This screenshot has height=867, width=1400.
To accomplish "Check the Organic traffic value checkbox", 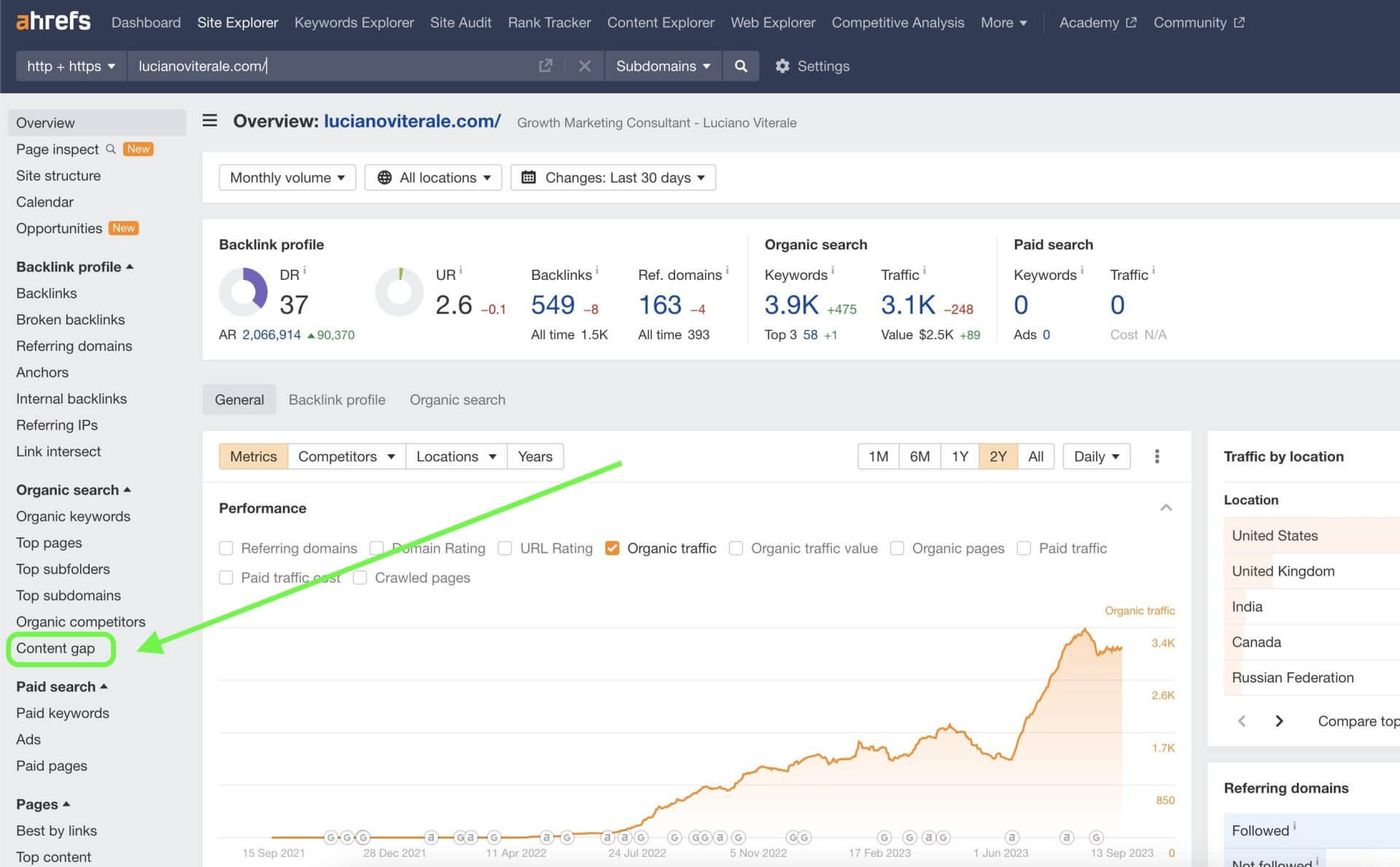I will pyautogui.click(x=736, y=548).
